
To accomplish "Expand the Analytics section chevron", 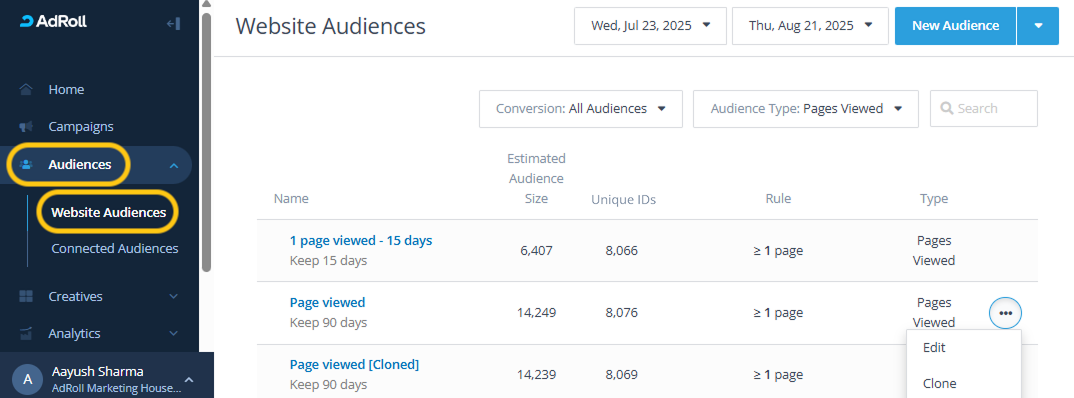I will (173, 334).
